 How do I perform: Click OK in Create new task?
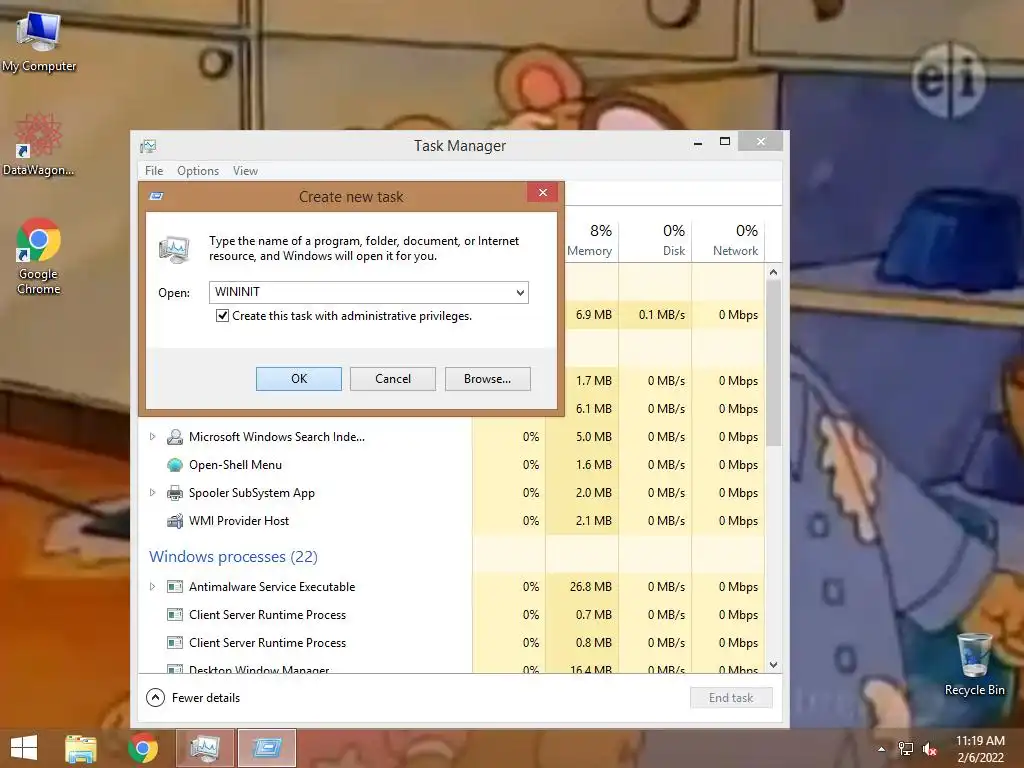(298, 379)
